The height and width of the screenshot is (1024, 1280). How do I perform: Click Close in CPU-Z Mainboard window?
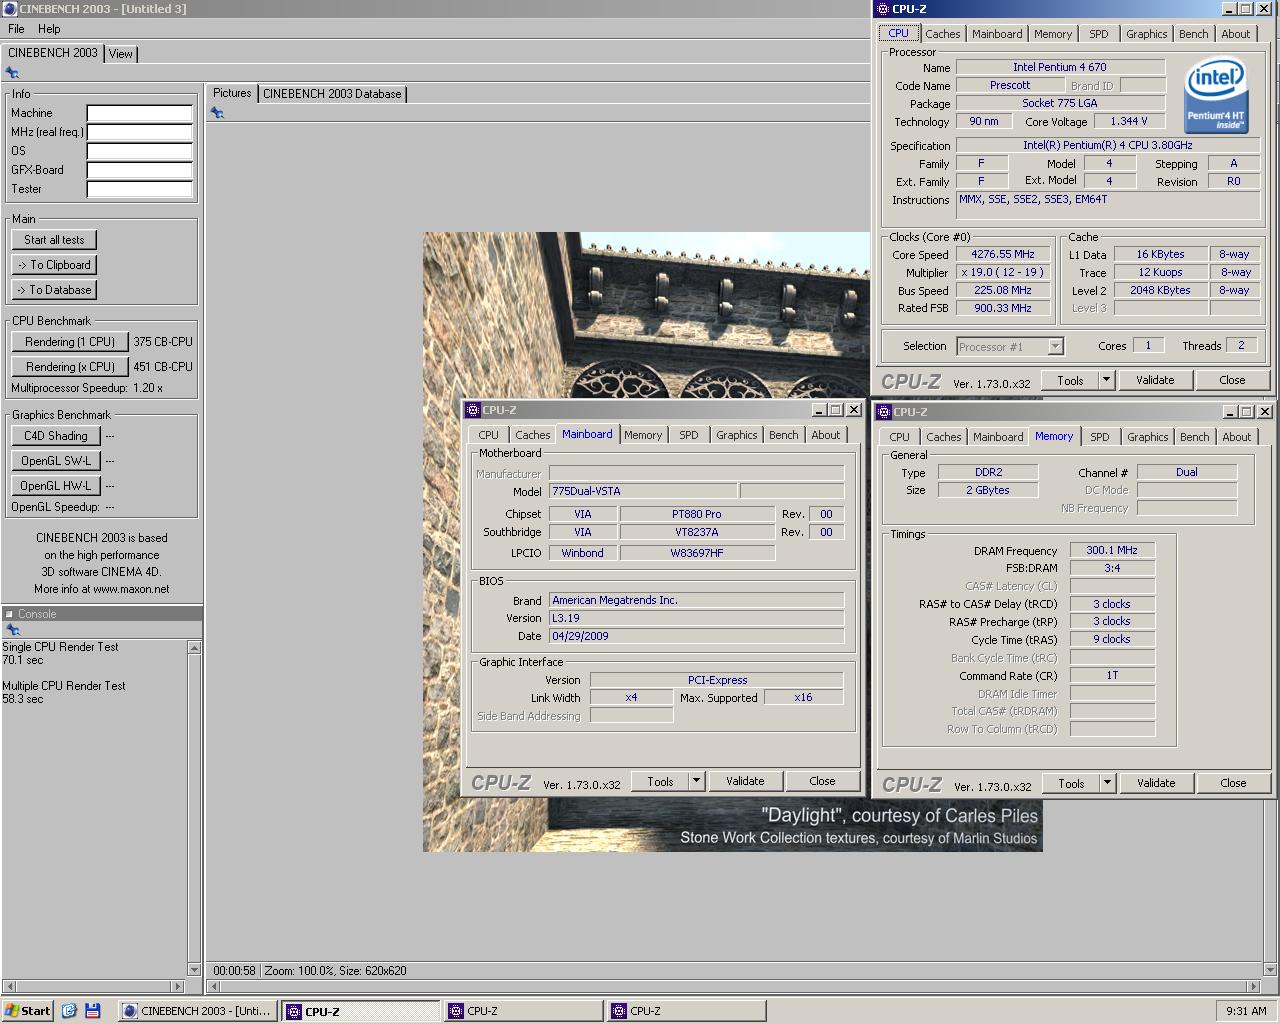pyautogui.click(x=822, y=782)
